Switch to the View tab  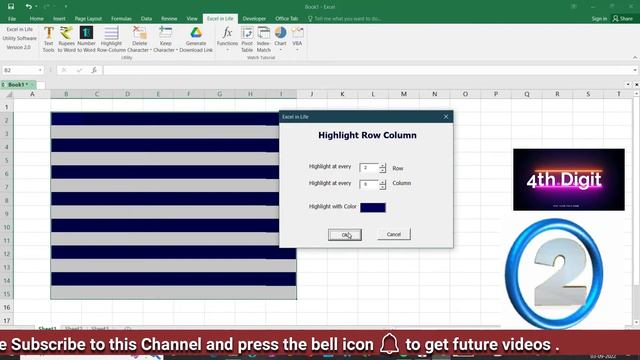(x=192, y=19)
